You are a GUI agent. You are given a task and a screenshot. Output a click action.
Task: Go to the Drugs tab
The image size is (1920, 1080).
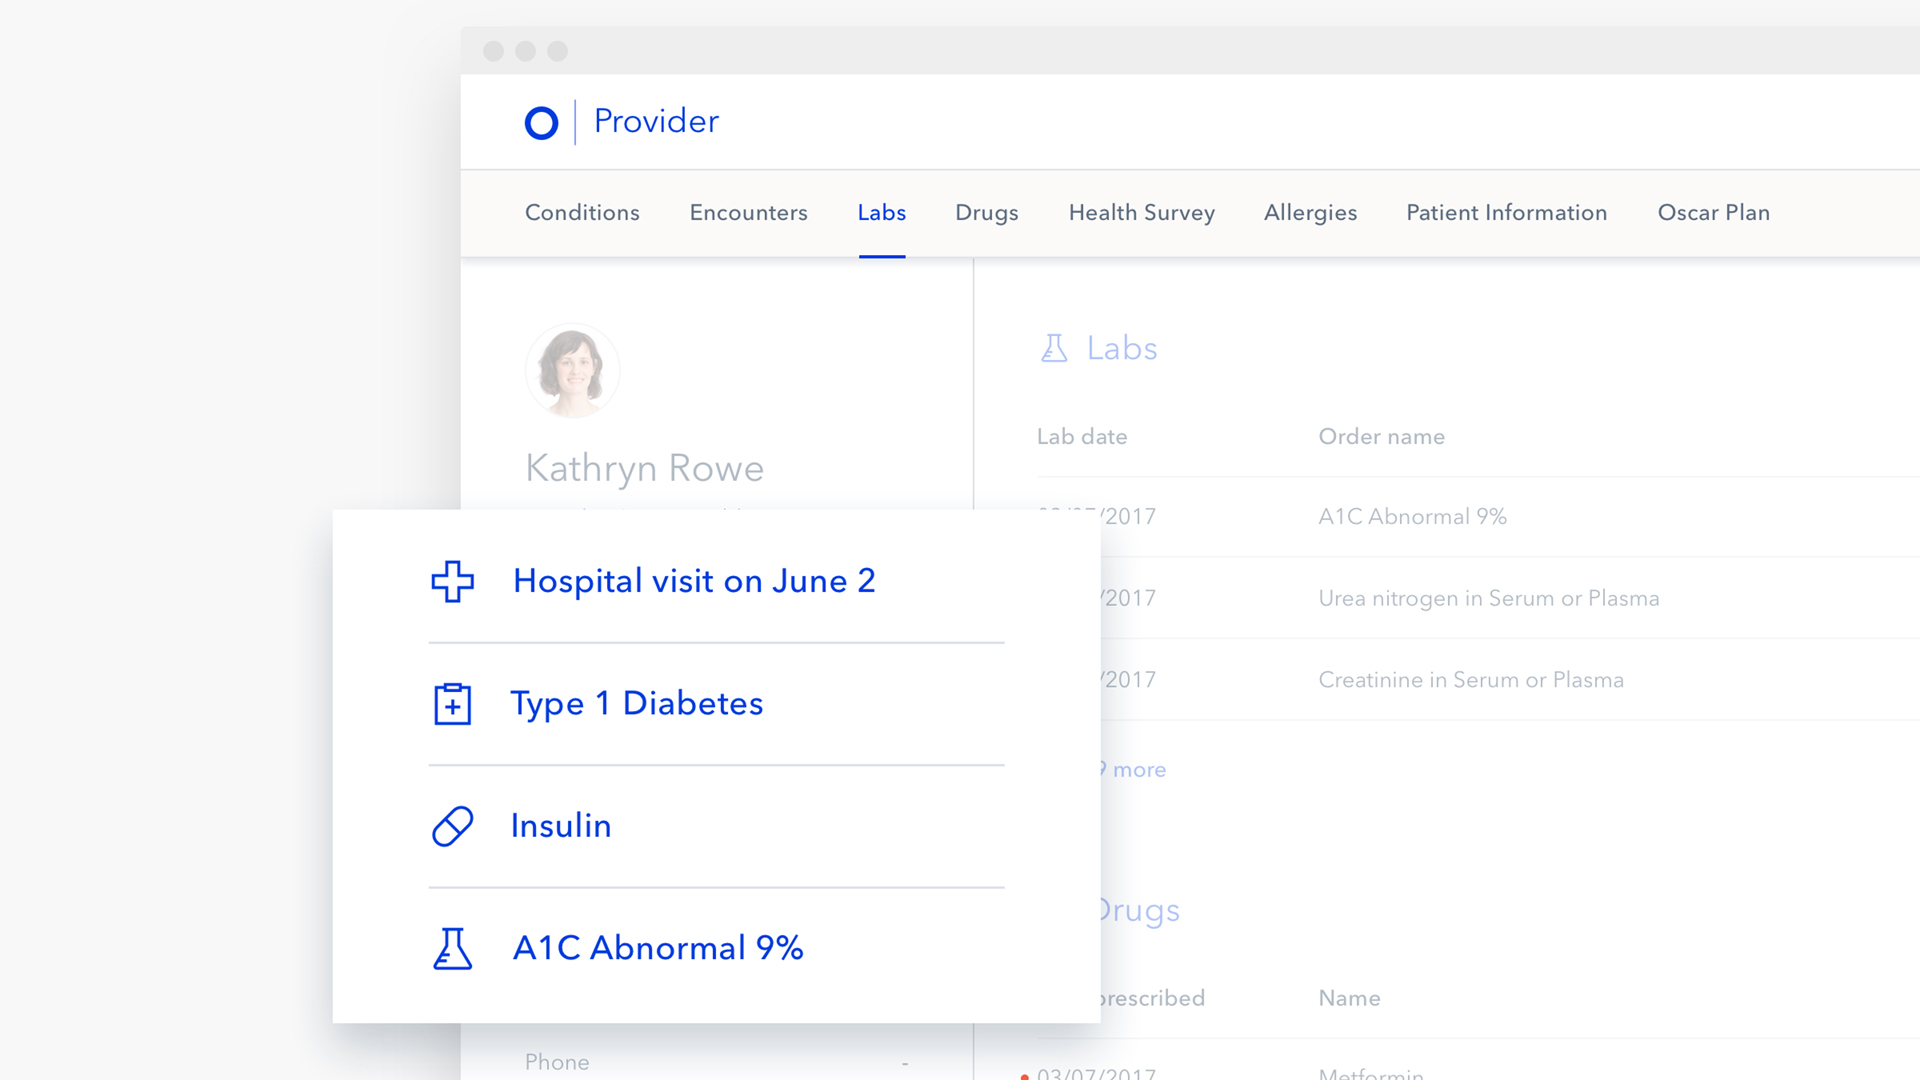click(986, 213)
